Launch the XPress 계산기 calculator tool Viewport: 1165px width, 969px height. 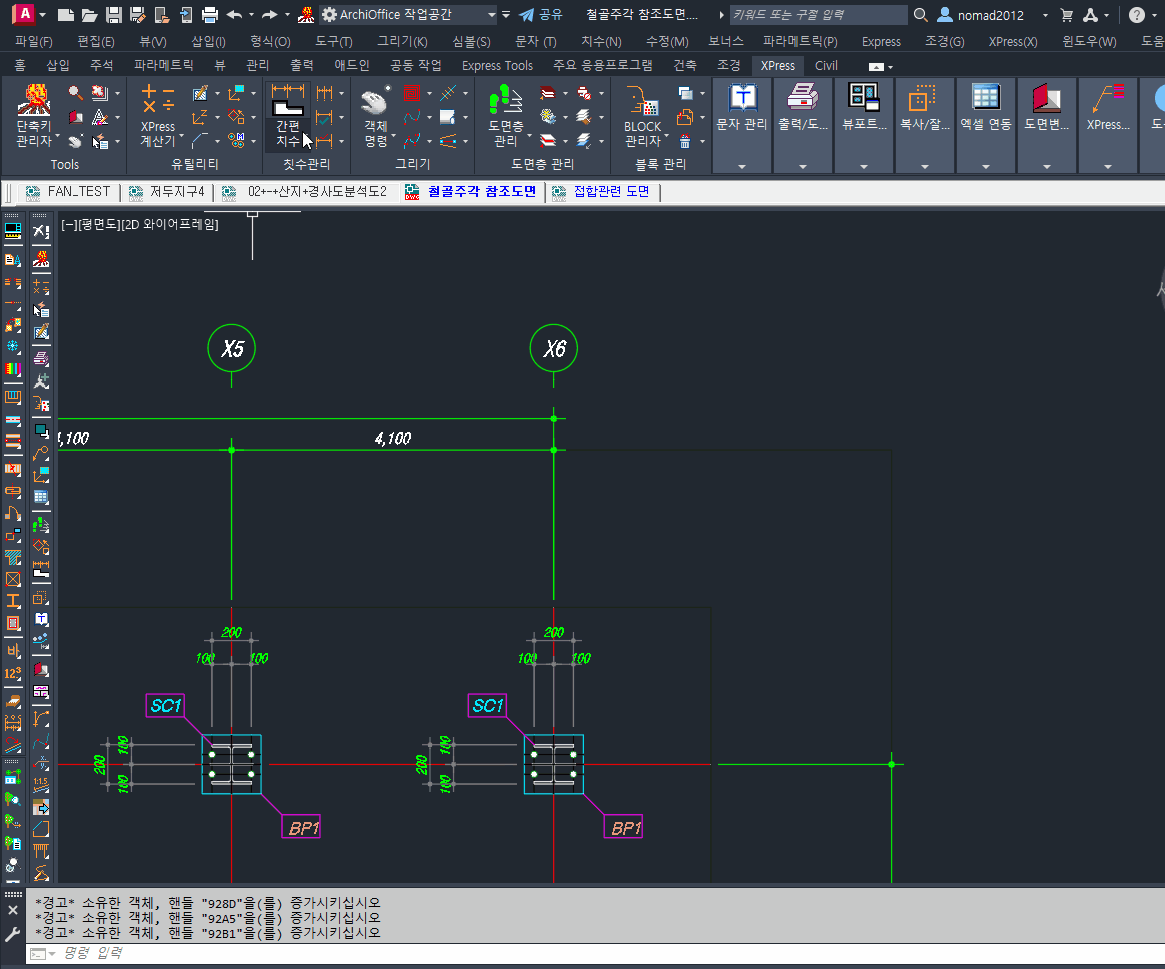tap(158, 115)
